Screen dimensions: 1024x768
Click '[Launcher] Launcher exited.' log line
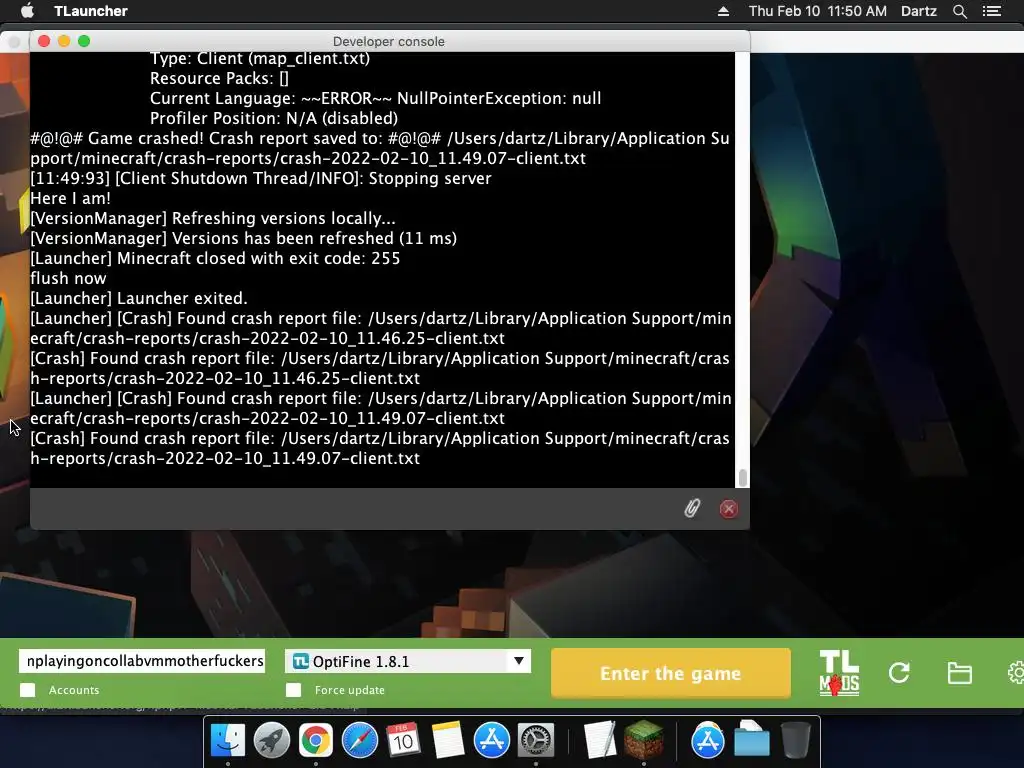138,298
